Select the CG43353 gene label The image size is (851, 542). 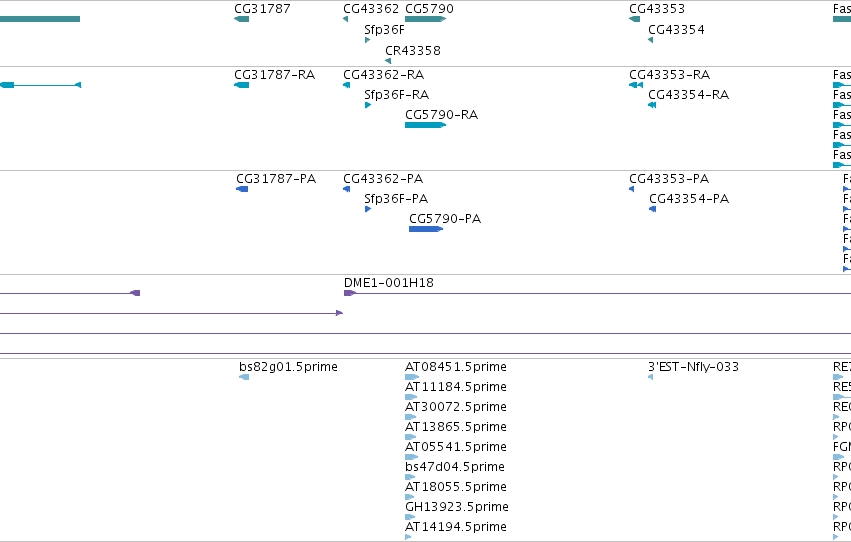click(x=657, y=9)
